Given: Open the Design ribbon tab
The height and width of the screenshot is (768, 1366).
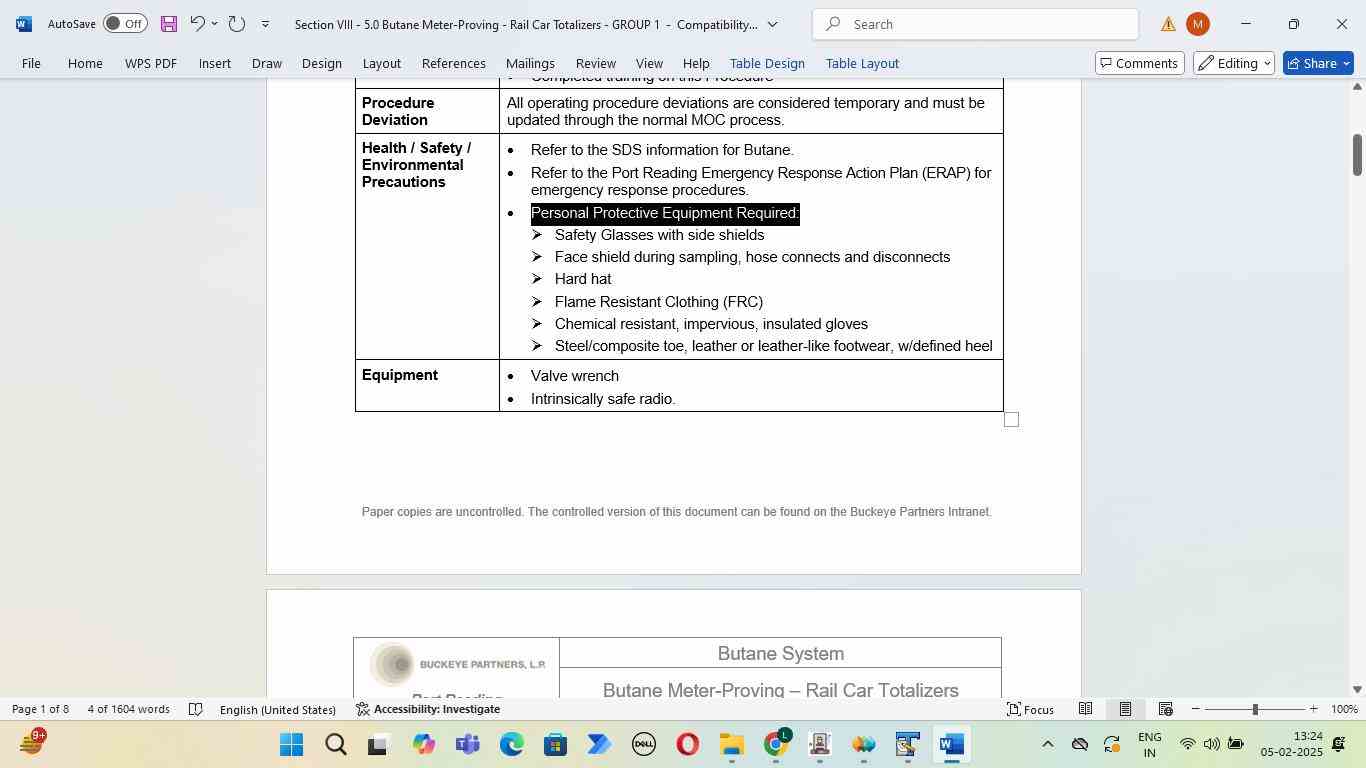Looking at the screenshot, I should pos(322,63).
